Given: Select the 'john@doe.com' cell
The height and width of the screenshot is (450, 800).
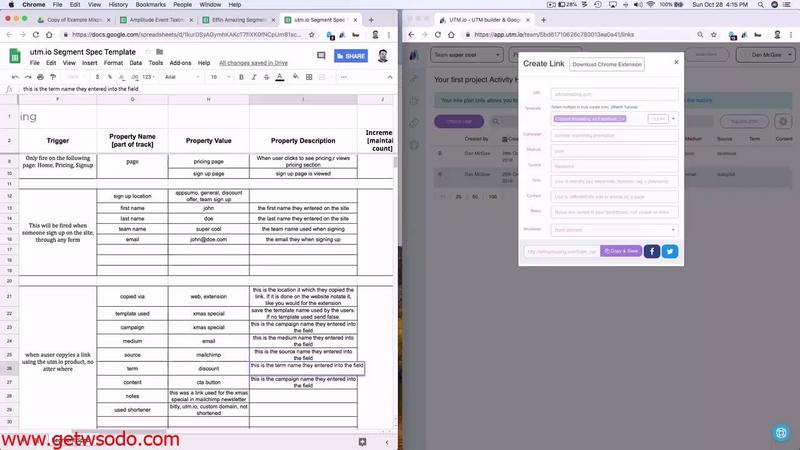Looking at the screenshot, I should click(209, 239).
